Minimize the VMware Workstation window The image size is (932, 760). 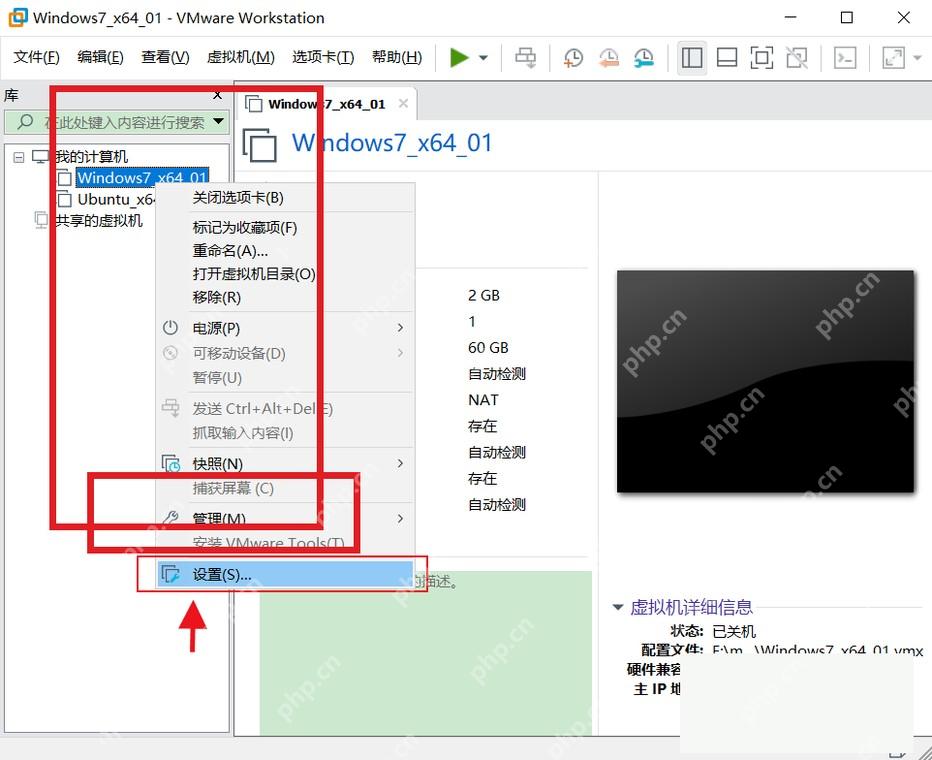(791, 17)
